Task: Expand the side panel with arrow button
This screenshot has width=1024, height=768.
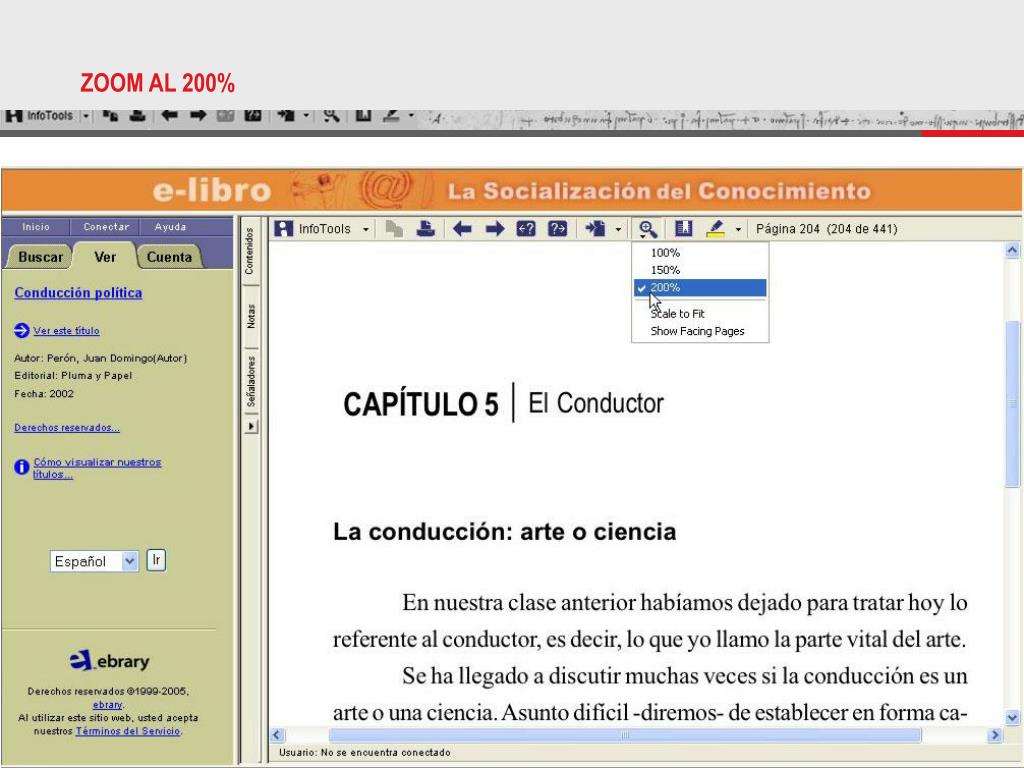Action: (x=252, y=426)
